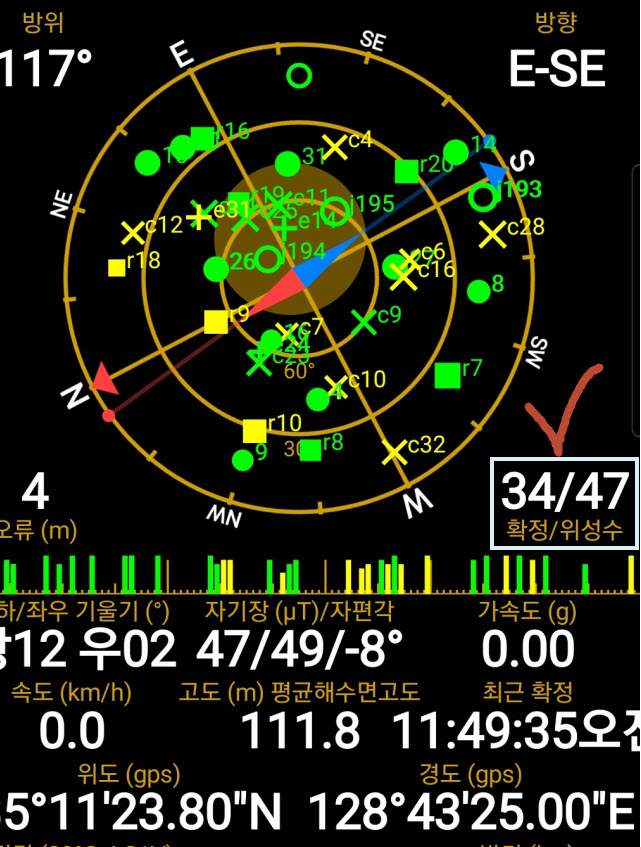Tap the 경도 (gps) label

point(471,774)
